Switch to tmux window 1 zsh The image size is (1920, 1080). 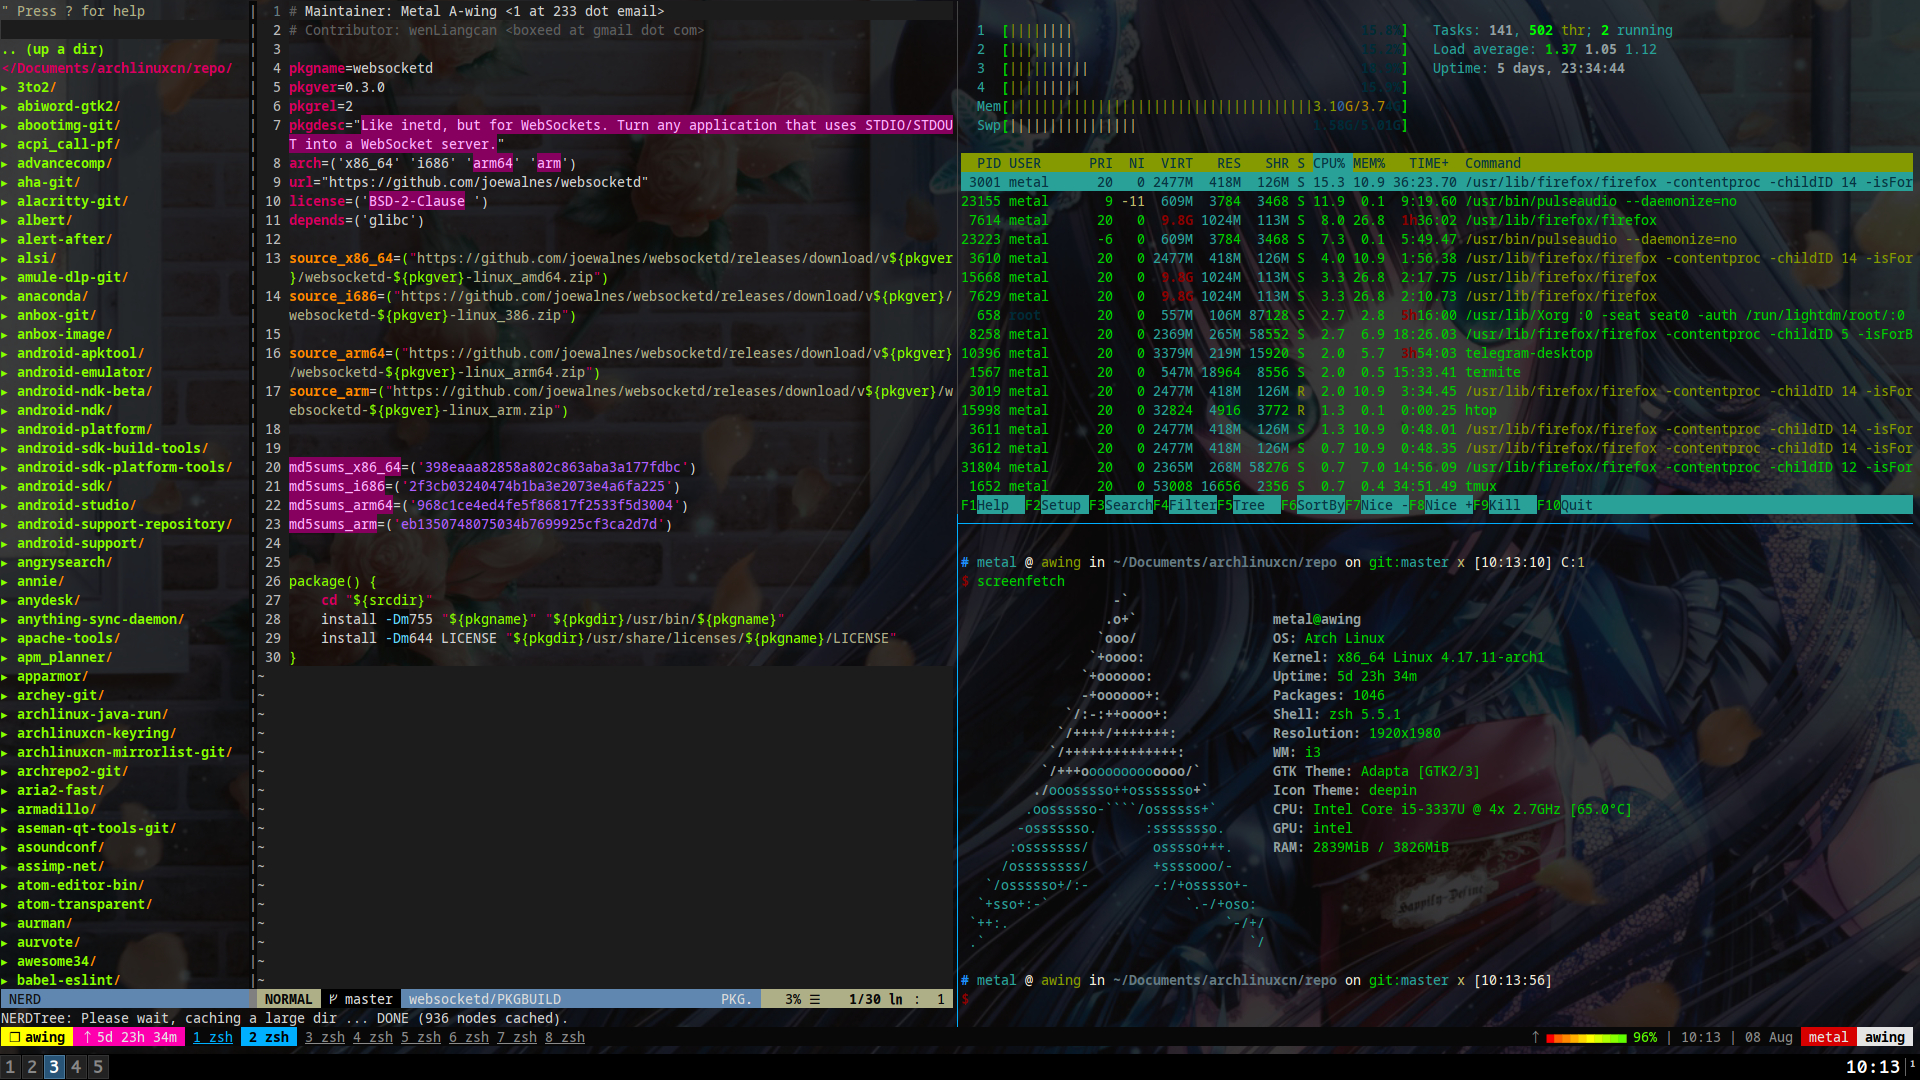click(213, 1038)
